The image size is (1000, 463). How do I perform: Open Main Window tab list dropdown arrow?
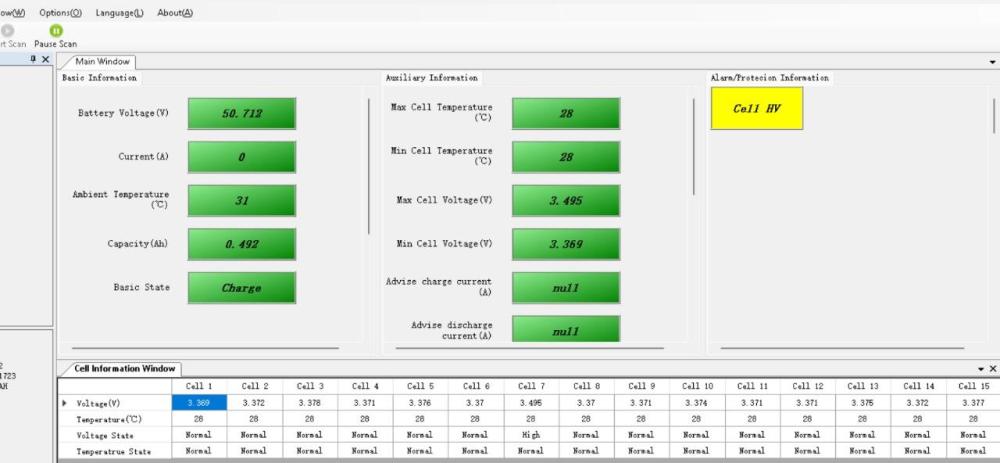point(992,62)
